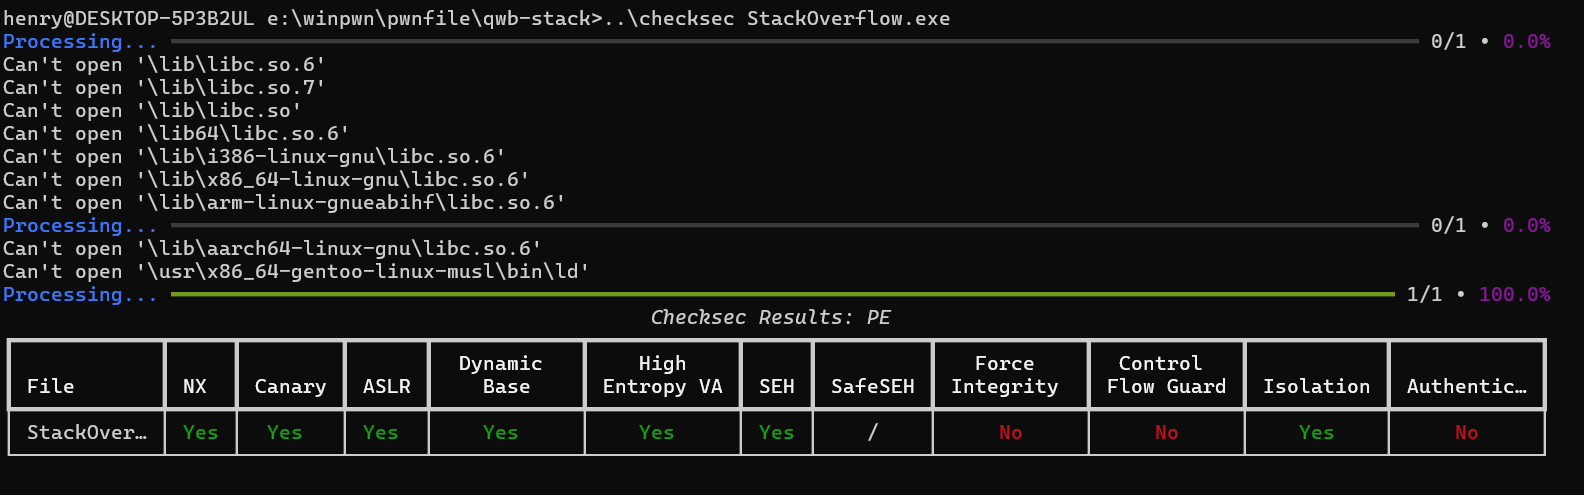Click the Yes value under Isolation
This screenshot has width=1584, height=495.
coord(1316,433)
